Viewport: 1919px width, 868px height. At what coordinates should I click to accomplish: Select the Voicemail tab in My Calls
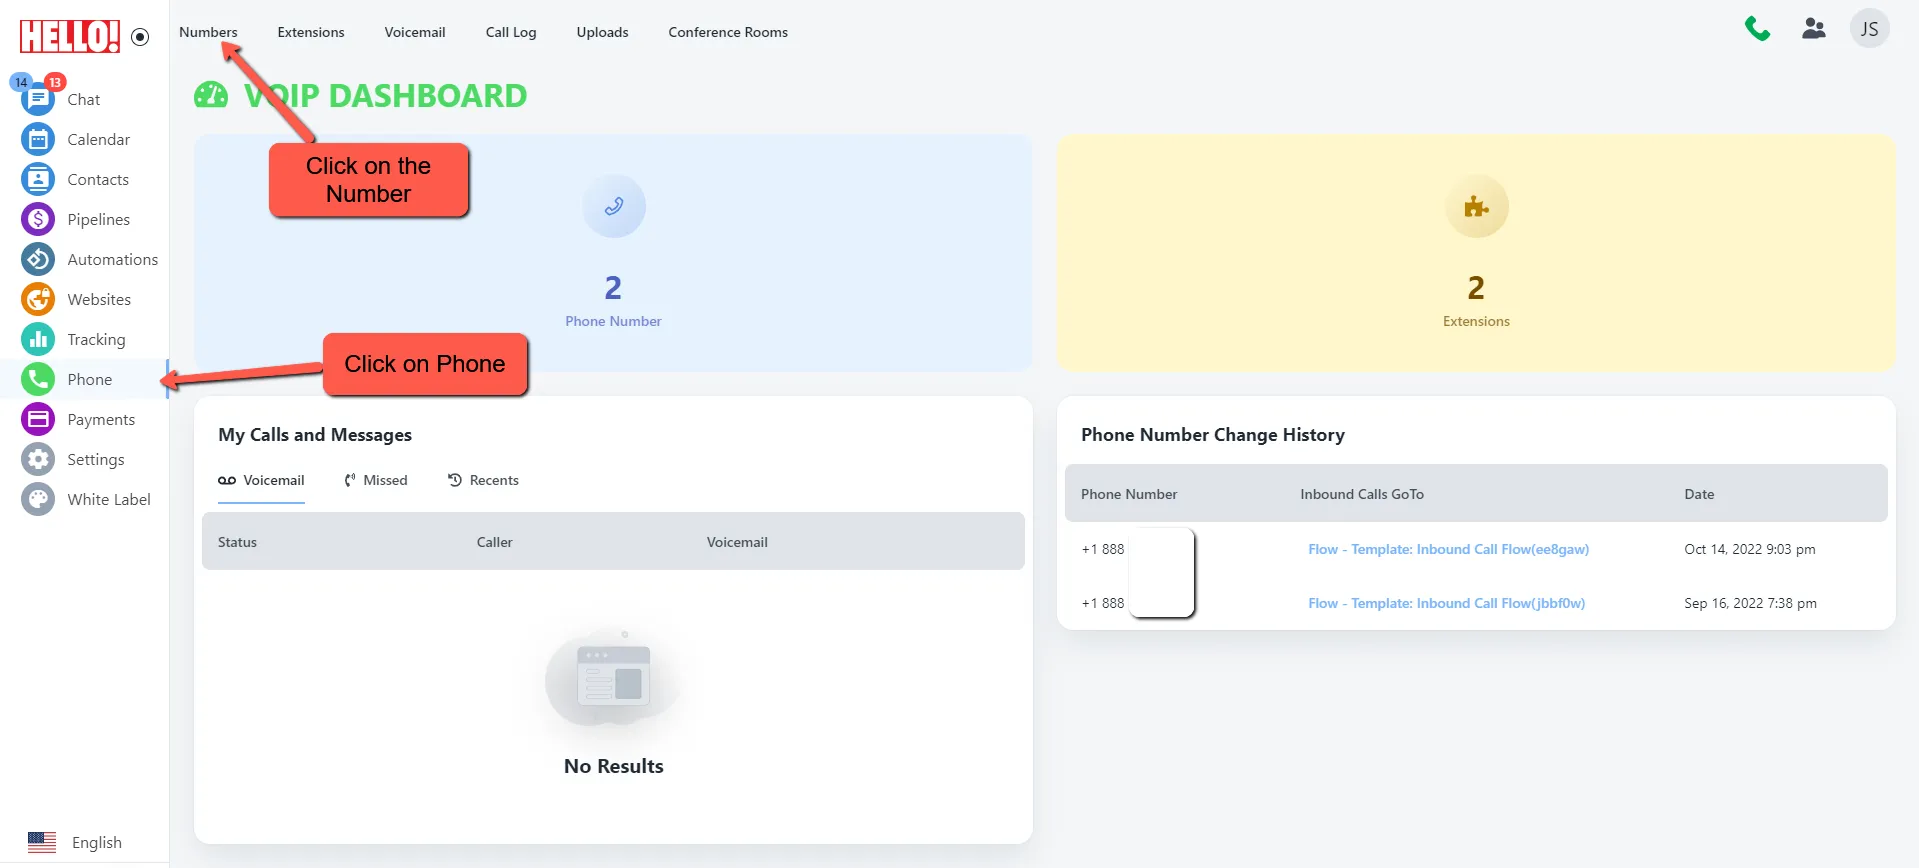(x=261, y=480)
